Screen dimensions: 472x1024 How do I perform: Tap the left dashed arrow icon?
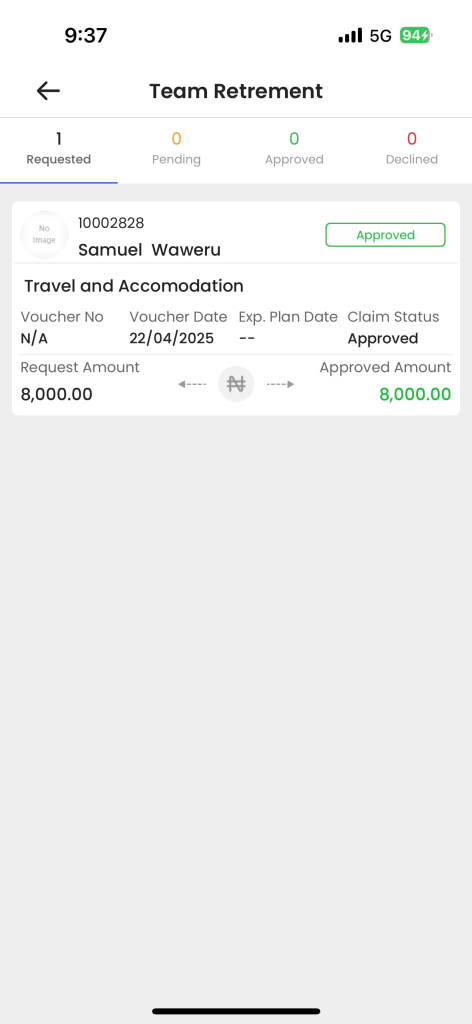193,384
